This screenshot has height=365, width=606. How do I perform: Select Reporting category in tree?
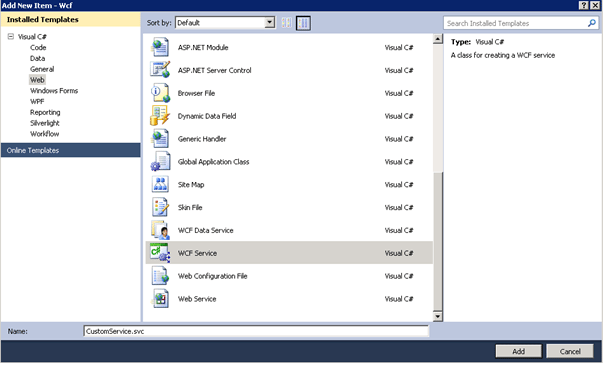(x=45, y=113)
